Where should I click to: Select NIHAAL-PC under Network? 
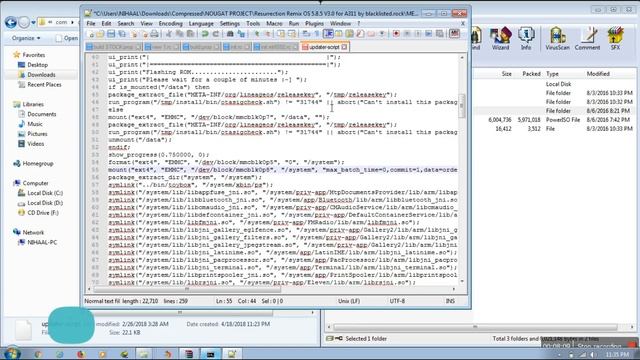click(x=38, y=242)
